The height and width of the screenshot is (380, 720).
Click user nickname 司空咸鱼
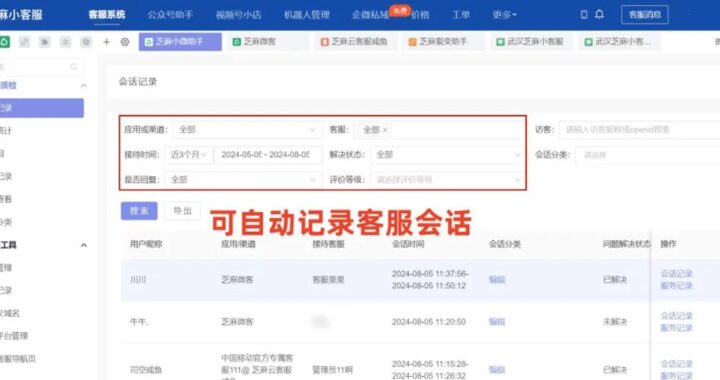[146, 369]
